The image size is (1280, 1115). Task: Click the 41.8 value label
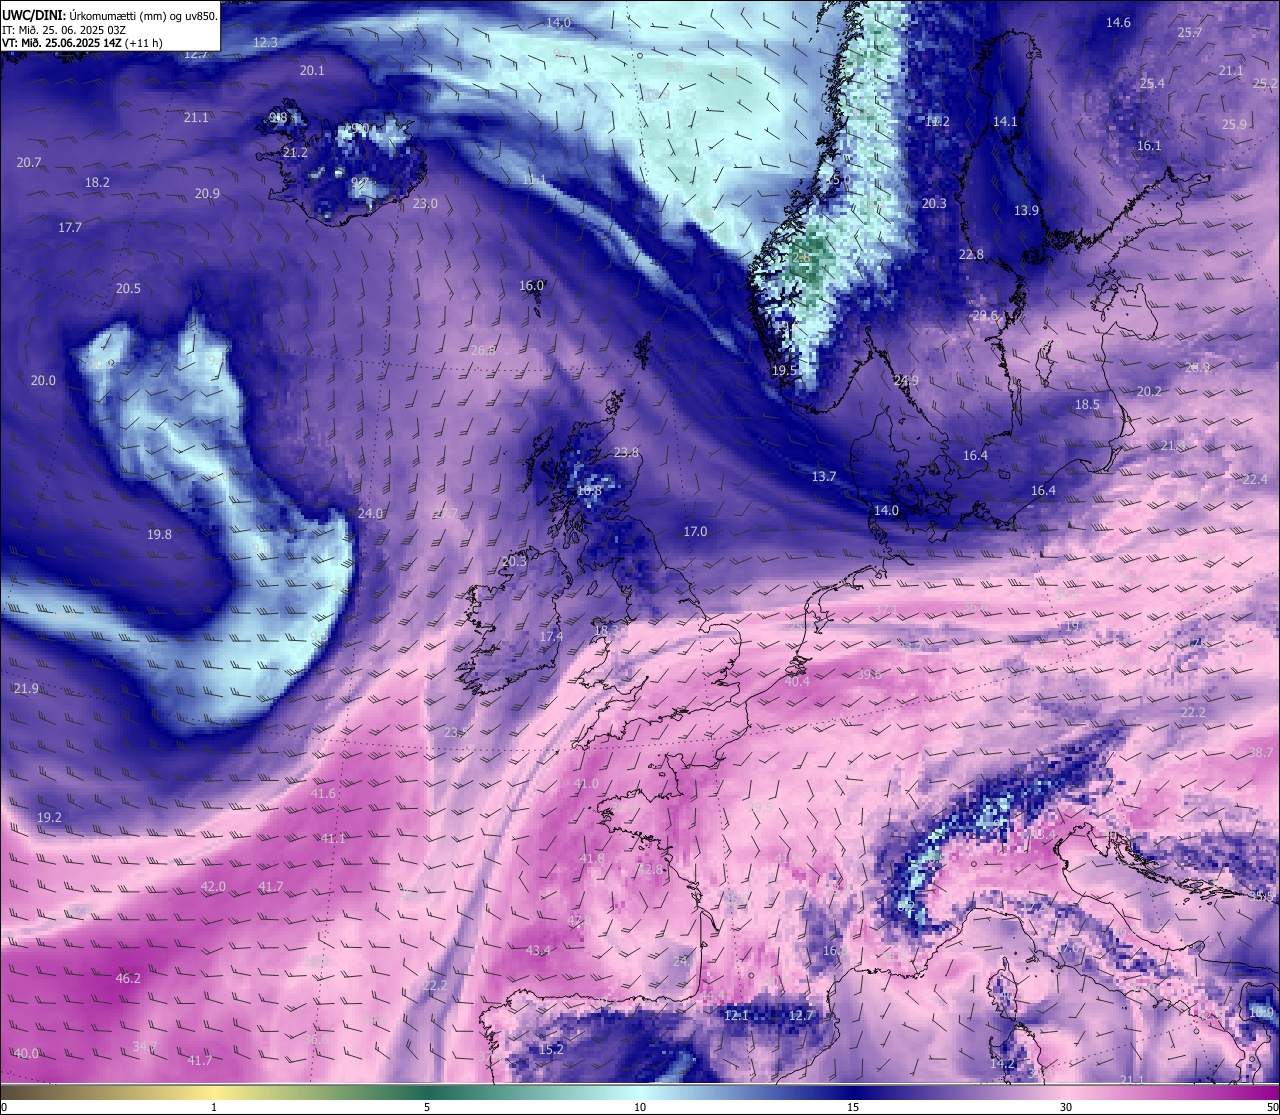[592, 858]
